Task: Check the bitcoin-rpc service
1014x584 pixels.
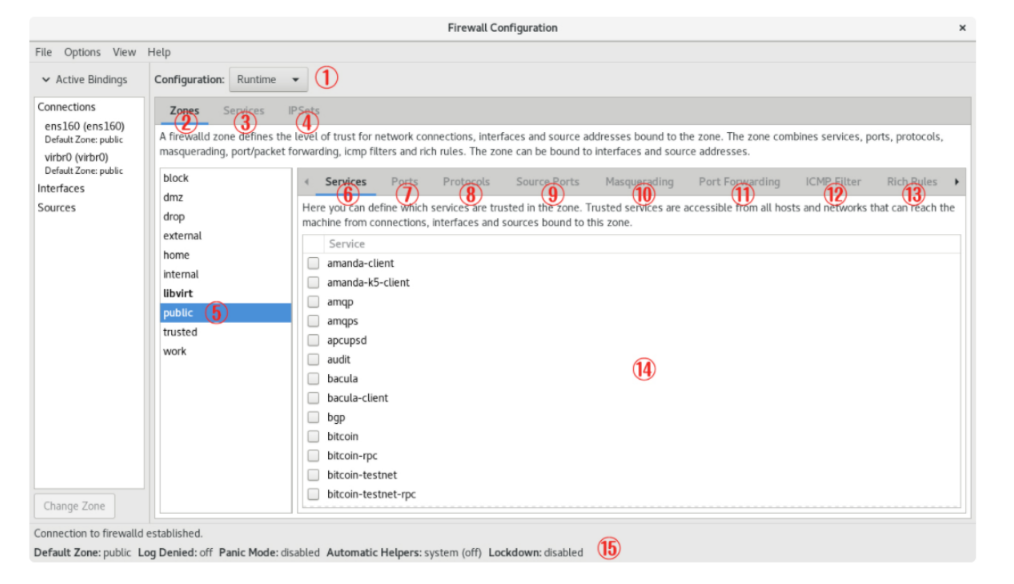Action: [x=314, y=455]
